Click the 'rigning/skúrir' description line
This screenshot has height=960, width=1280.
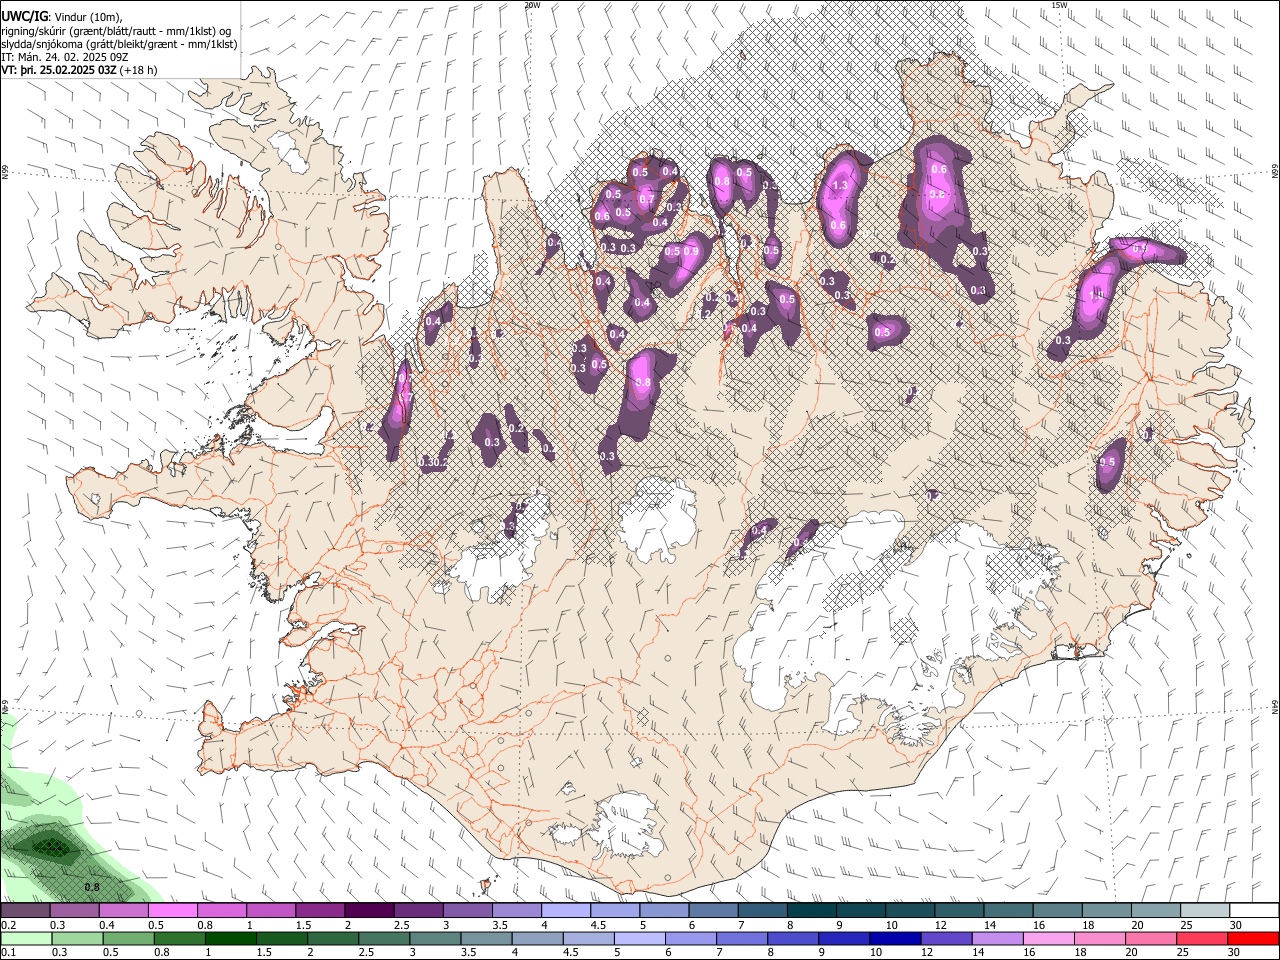117,31
